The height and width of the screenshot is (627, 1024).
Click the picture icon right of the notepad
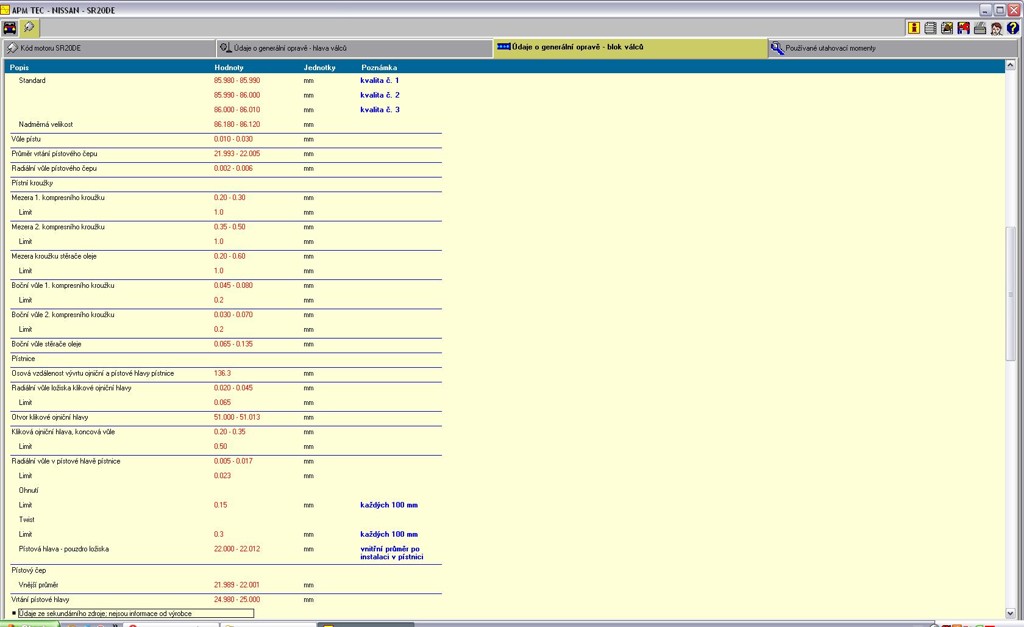point(946,28)
